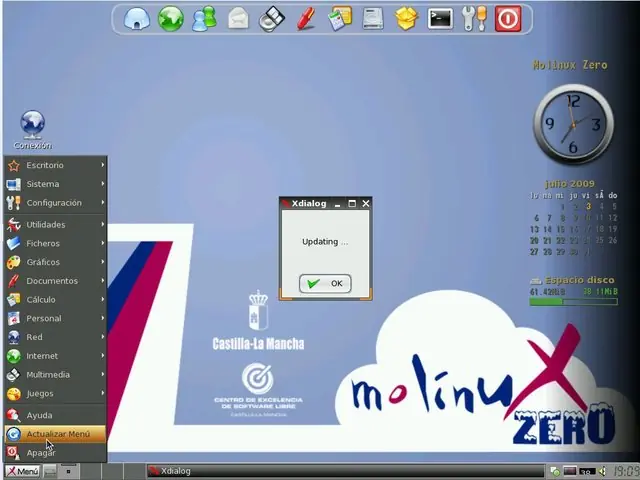Open the red pen writer icon in the dock
Image resolution: width=640 pixels, height=480 pixels.
pos(306,19)
